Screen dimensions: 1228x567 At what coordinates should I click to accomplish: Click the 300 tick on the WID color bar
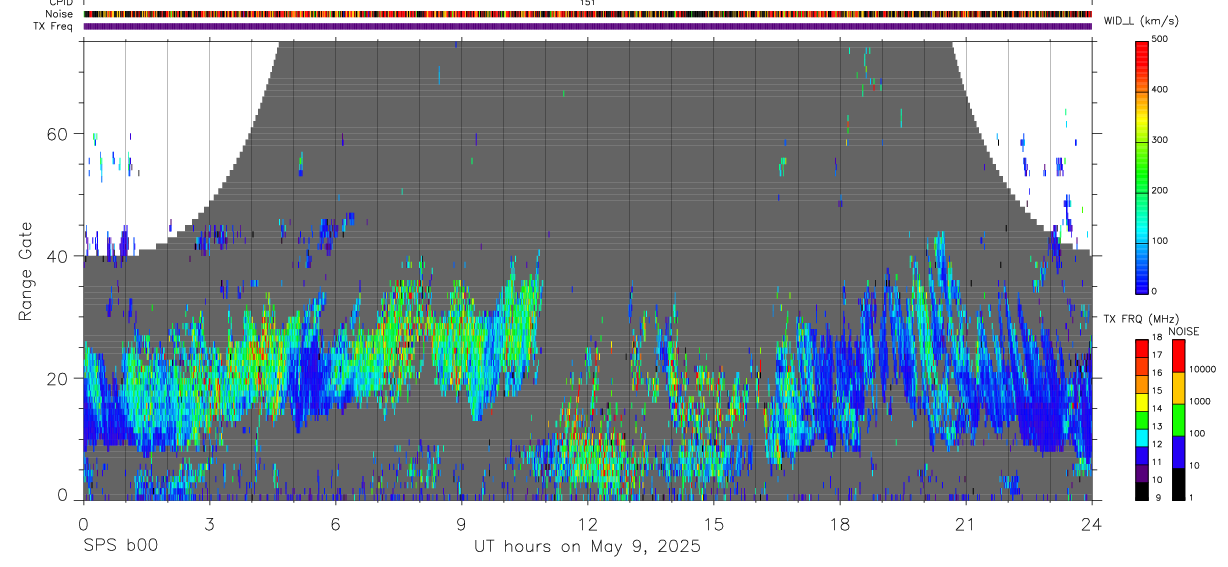pyautogui.click(x=1162, y=141)
